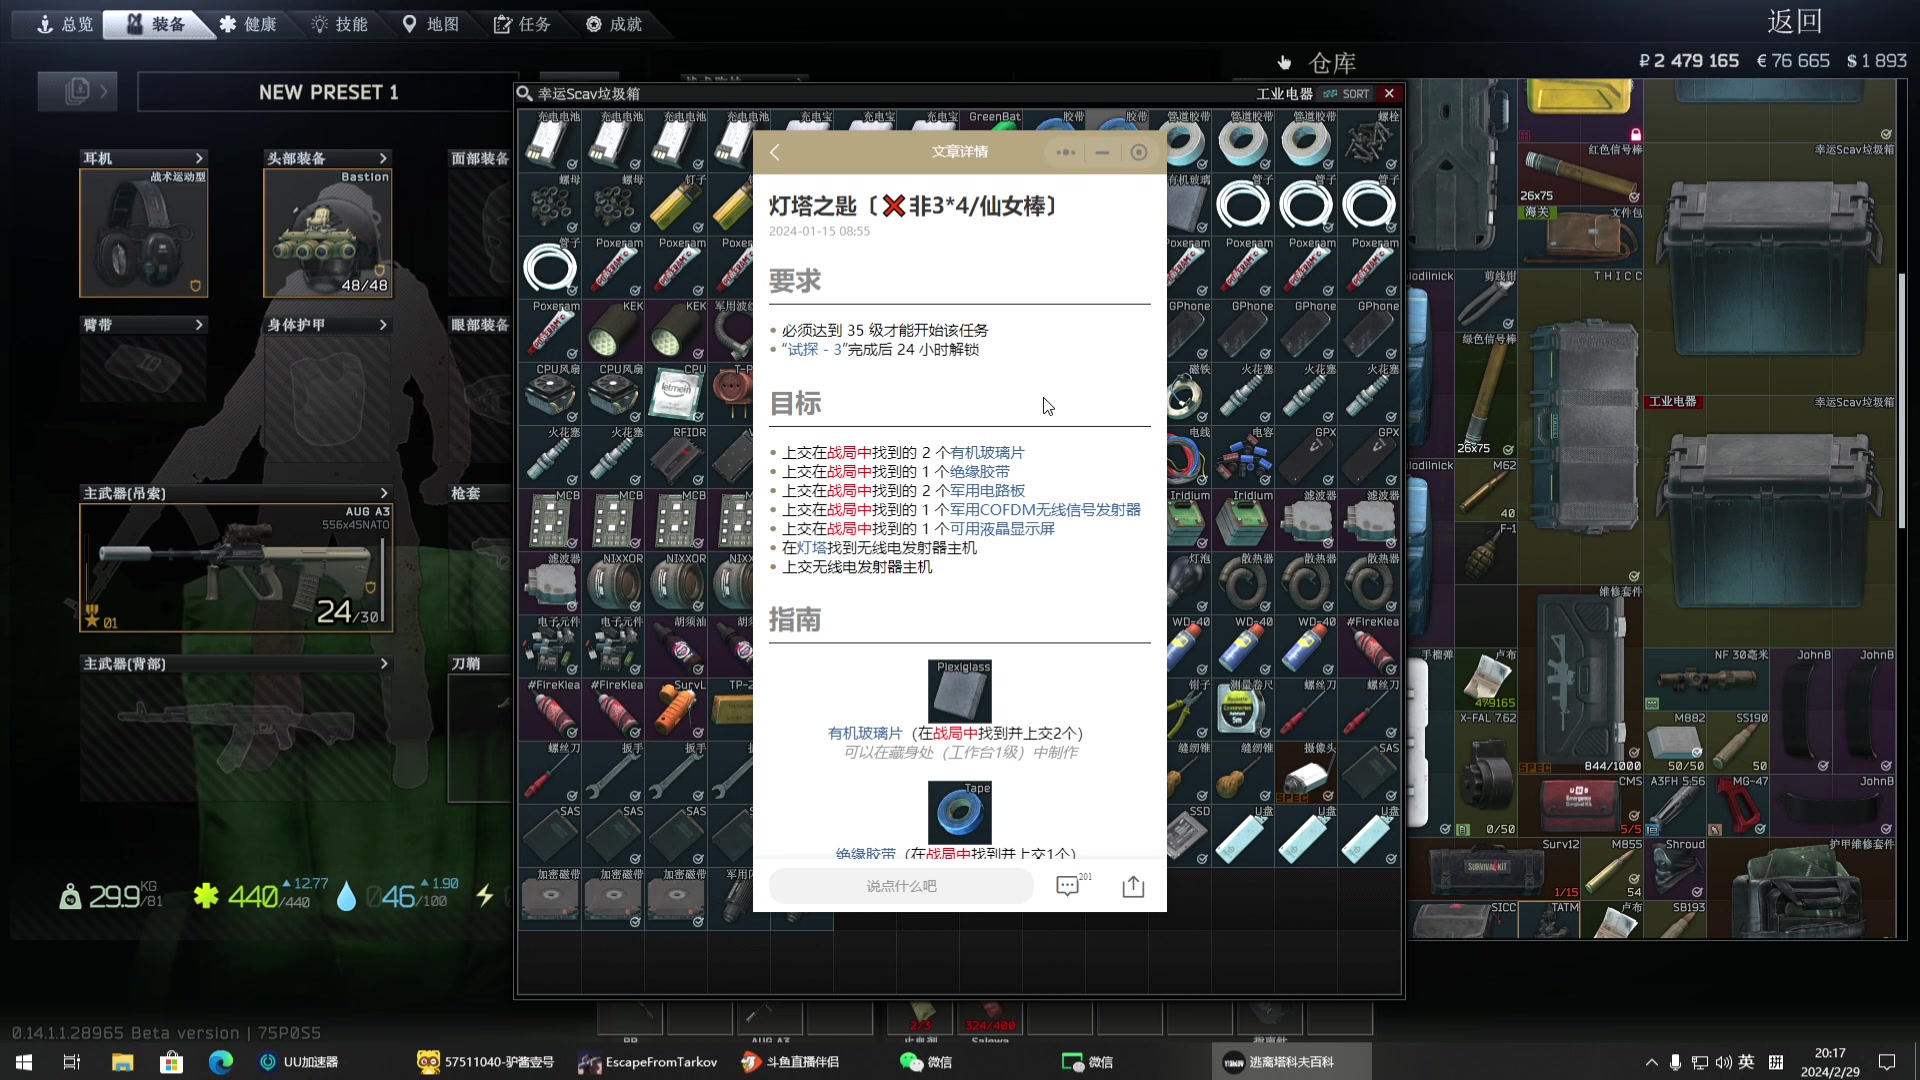This screenshot has height=1080, width=1920.
Task: Select the 灯泡 light bulb item
Action: click(x=1188, y=582)
